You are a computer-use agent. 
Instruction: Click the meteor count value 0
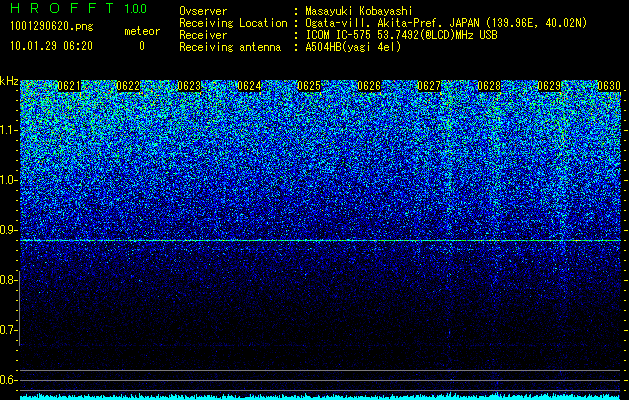pos(142,46)
